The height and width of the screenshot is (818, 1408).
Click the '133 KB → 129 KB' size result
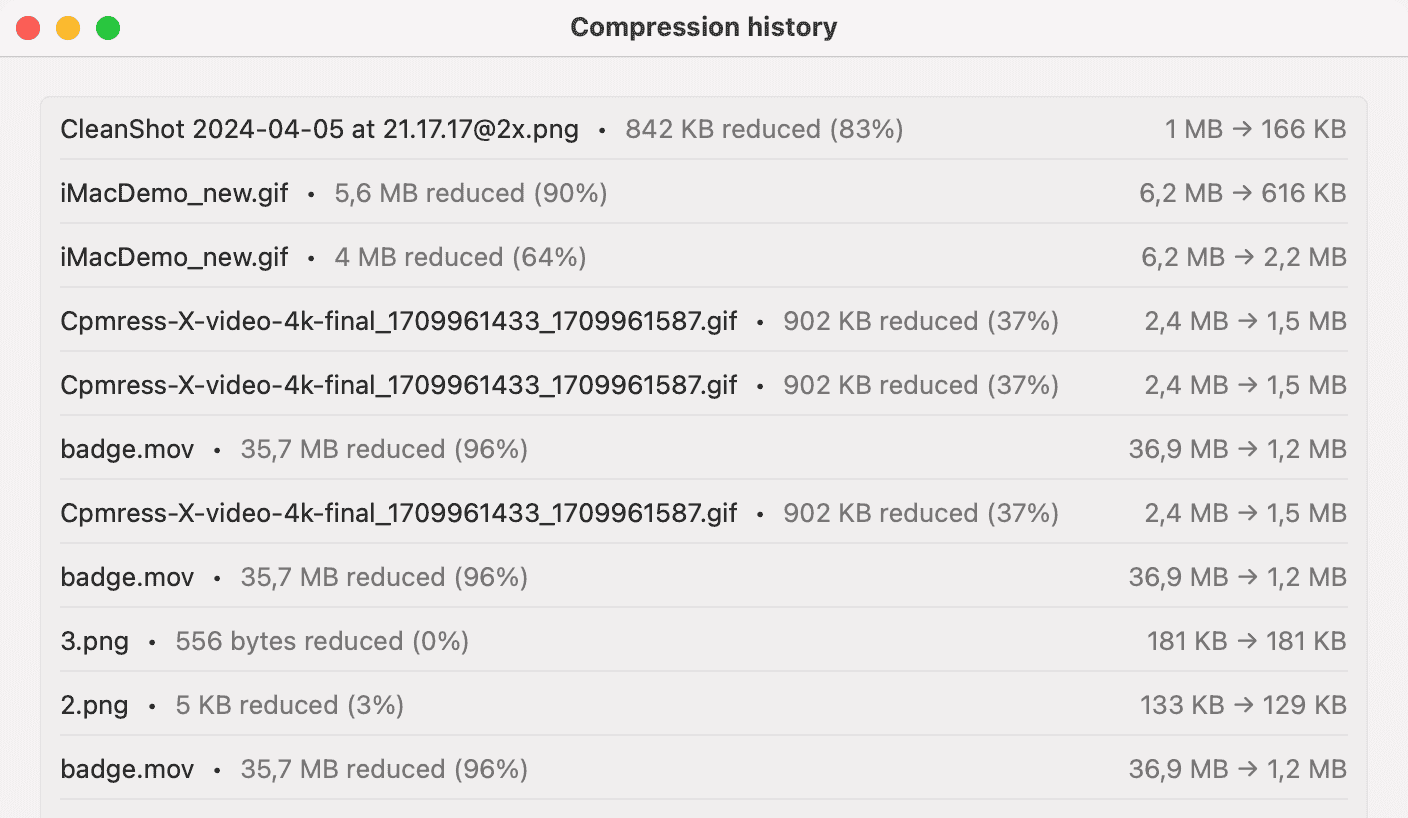click(1243, 705)
